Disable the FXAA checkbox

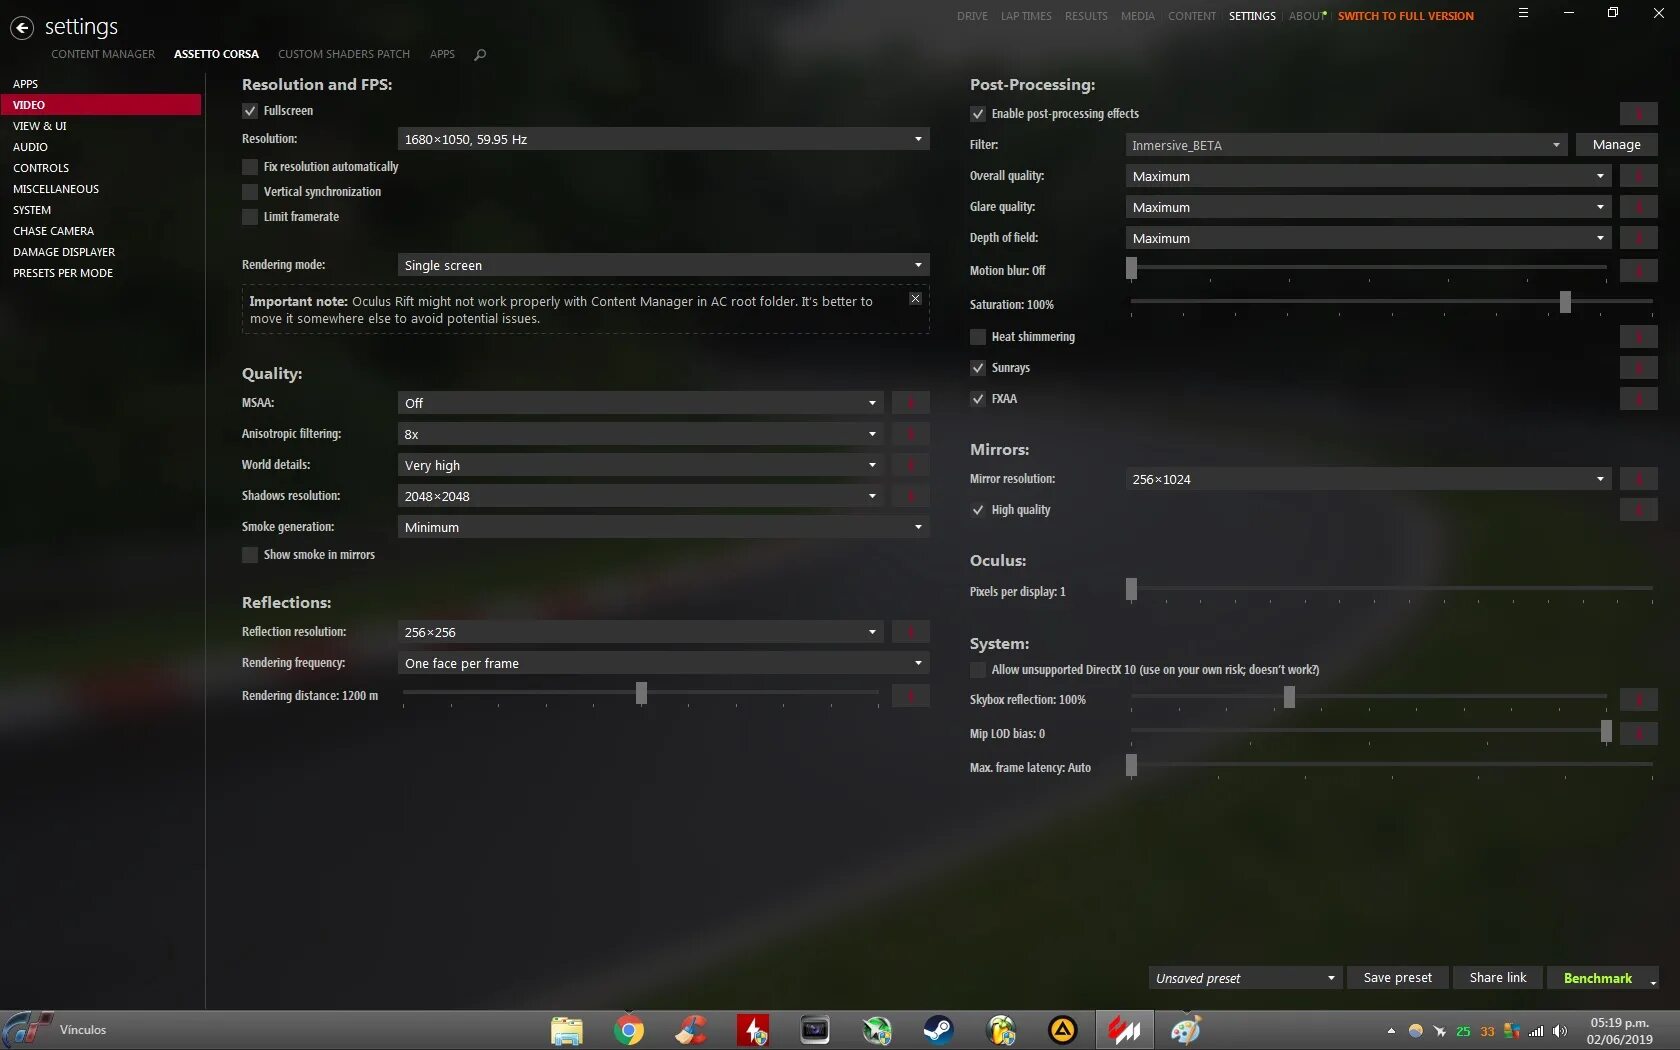[978, 399]
